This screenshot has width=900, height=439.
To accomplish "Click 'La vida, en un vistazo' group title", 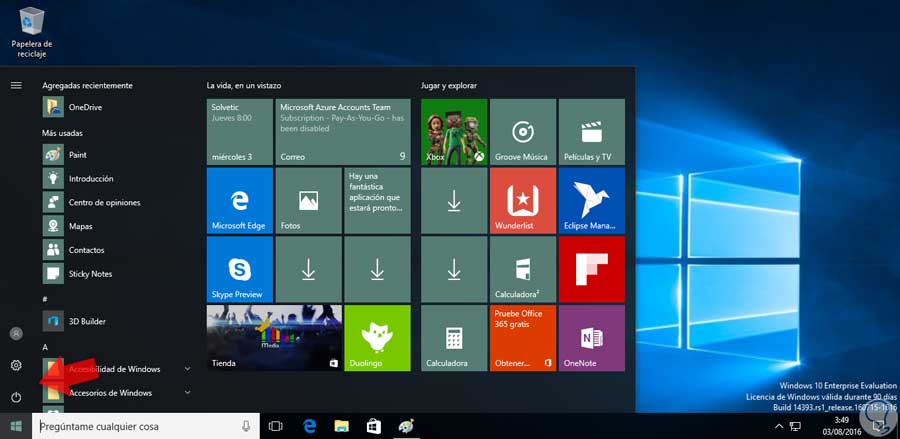I will coord(244,86).
